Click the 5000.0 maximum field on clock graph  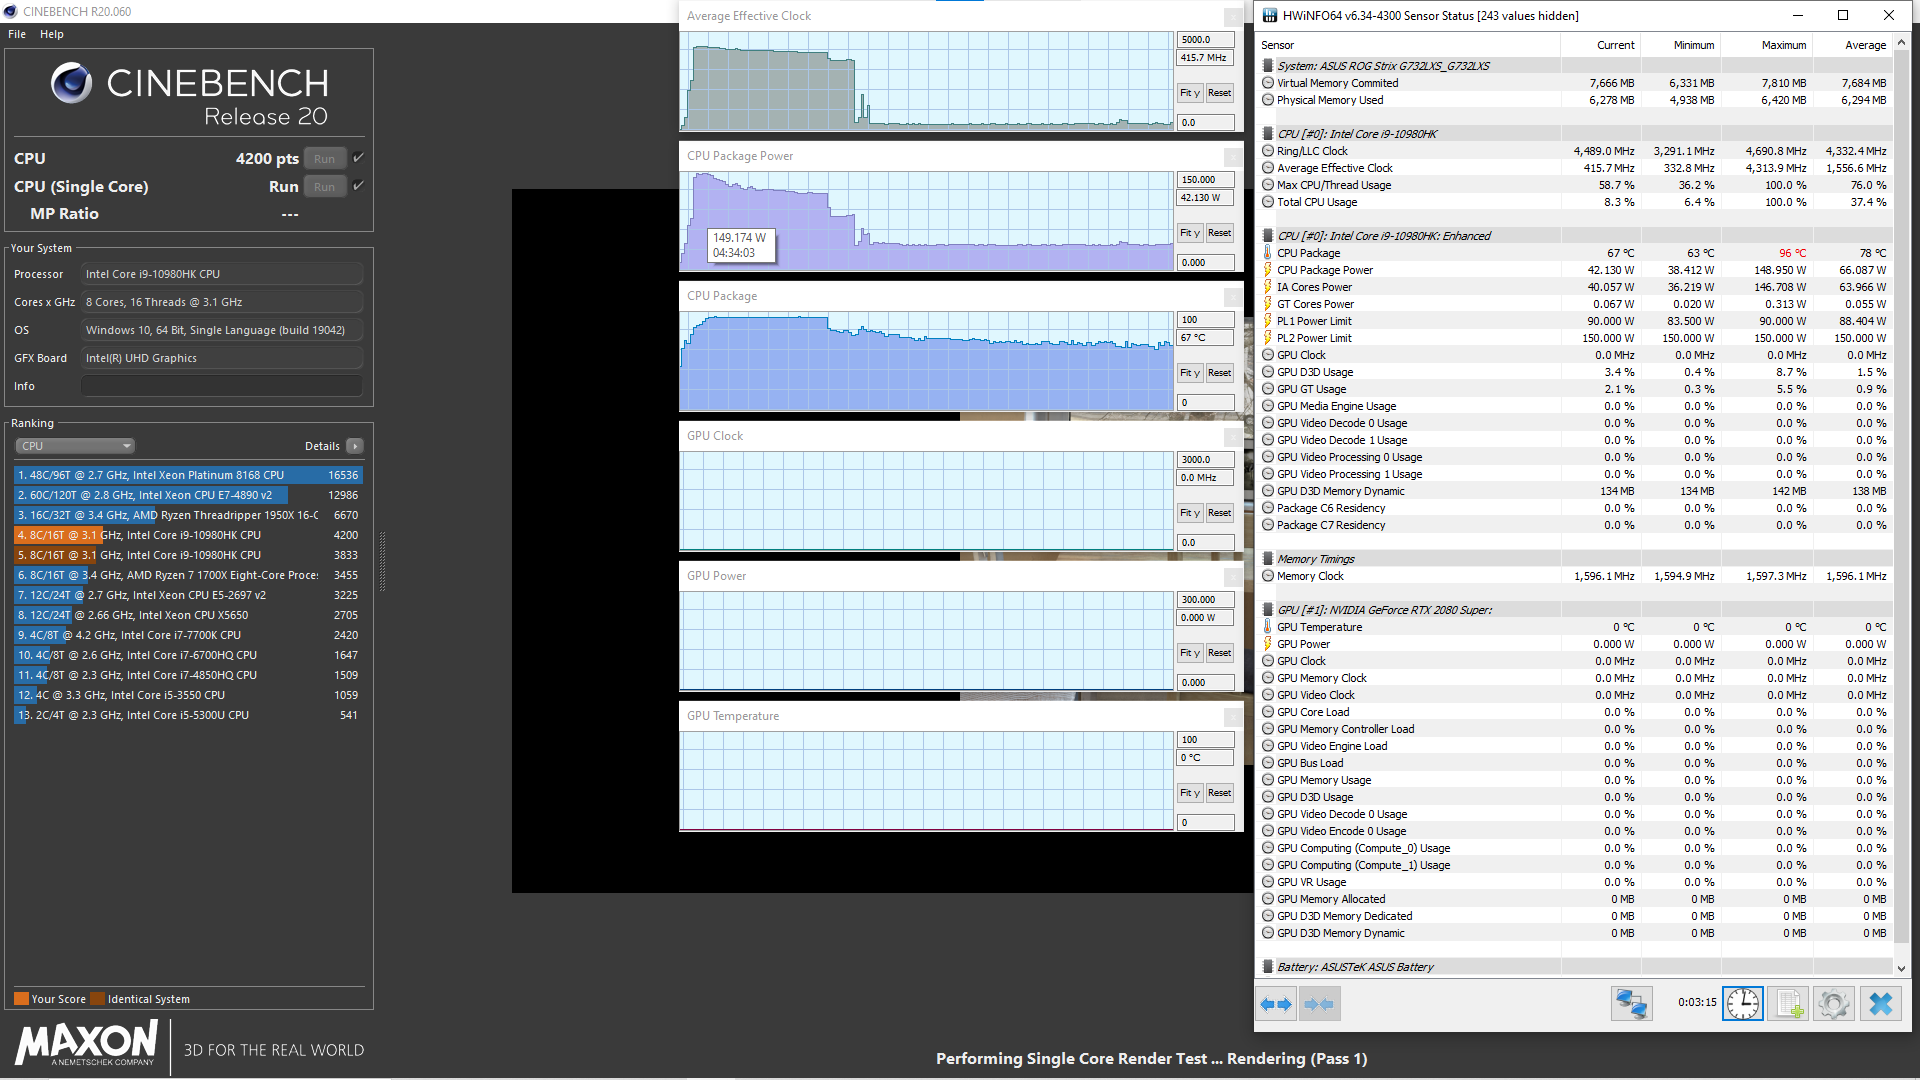[x=1205, y=40]
